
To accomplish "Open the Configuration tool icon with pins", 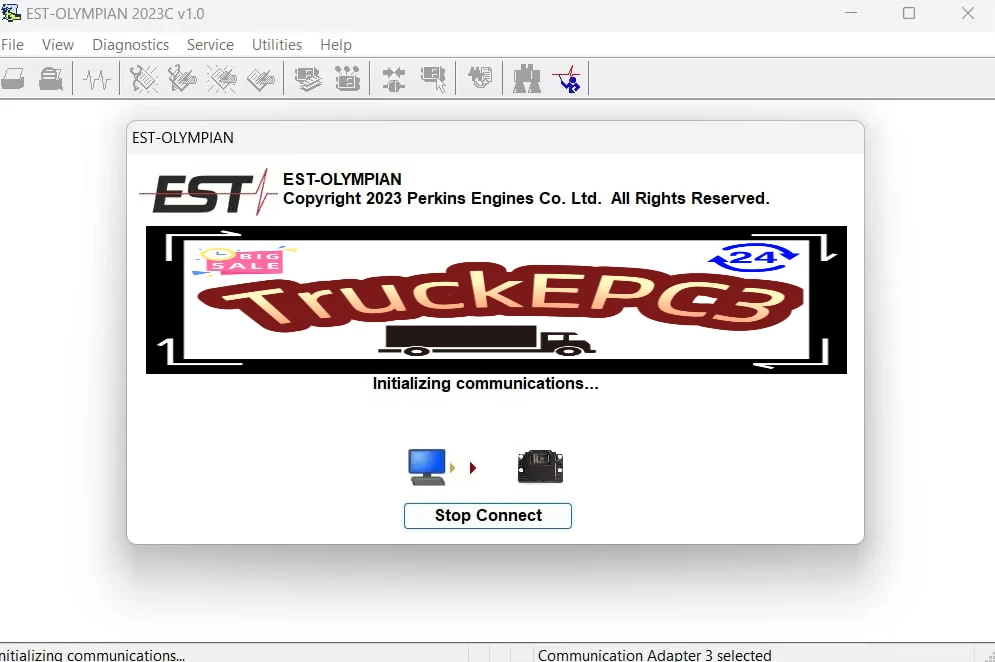I will click(x=347, y=79).
